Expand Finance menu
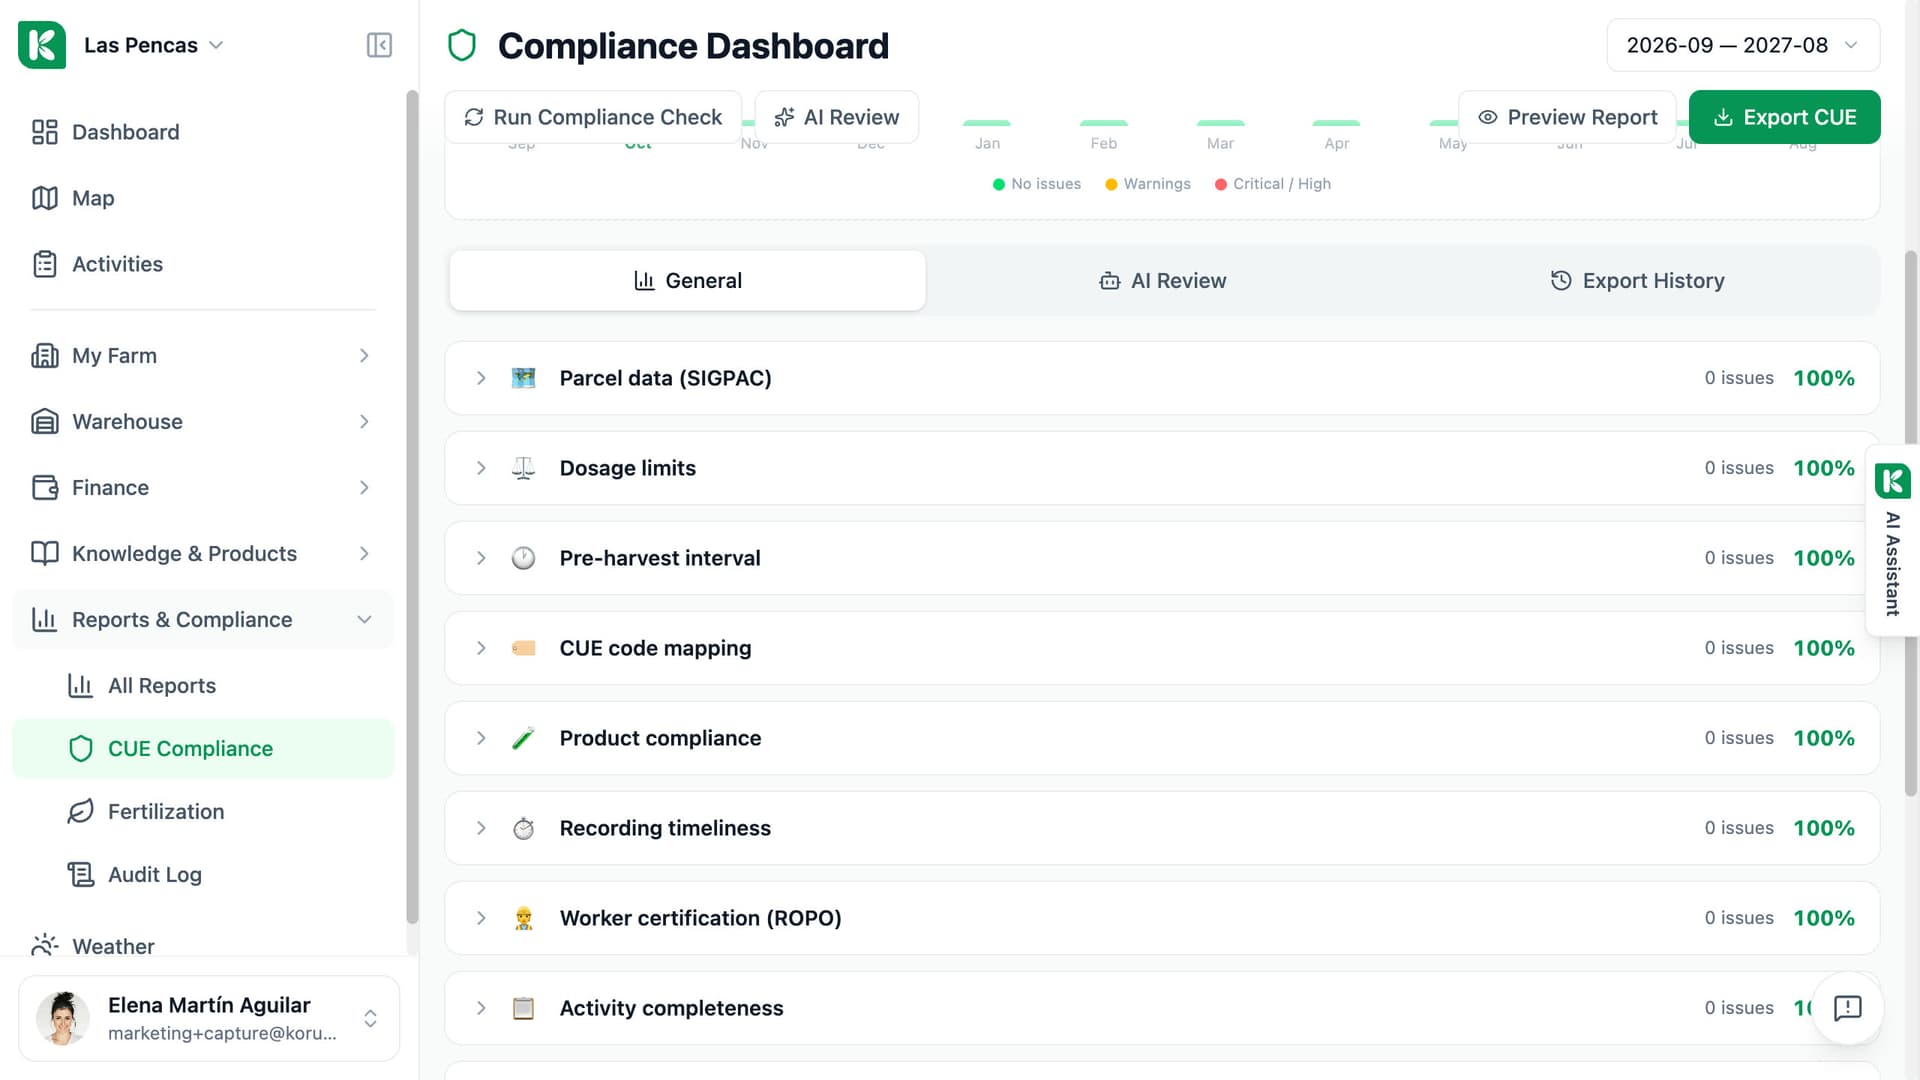This screenshot has width=1920, height=1080. 203,488
